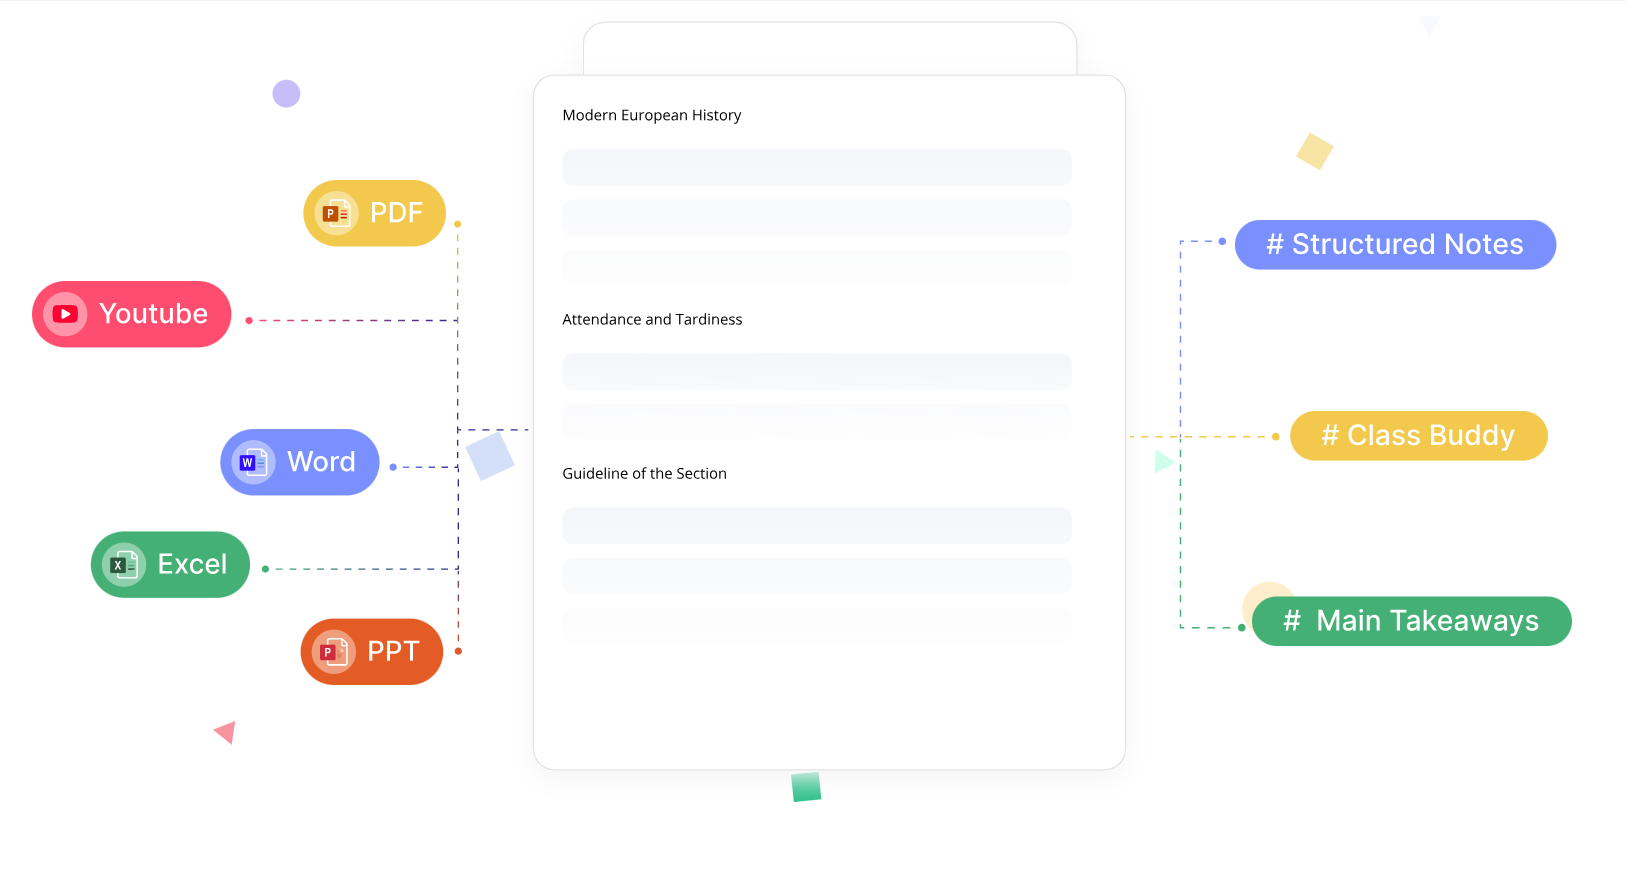The height and width of the screenshot is (887, 1626).
Task: Click the Modern European History heading
Action: pyautogui.click(x=652, y=115)
